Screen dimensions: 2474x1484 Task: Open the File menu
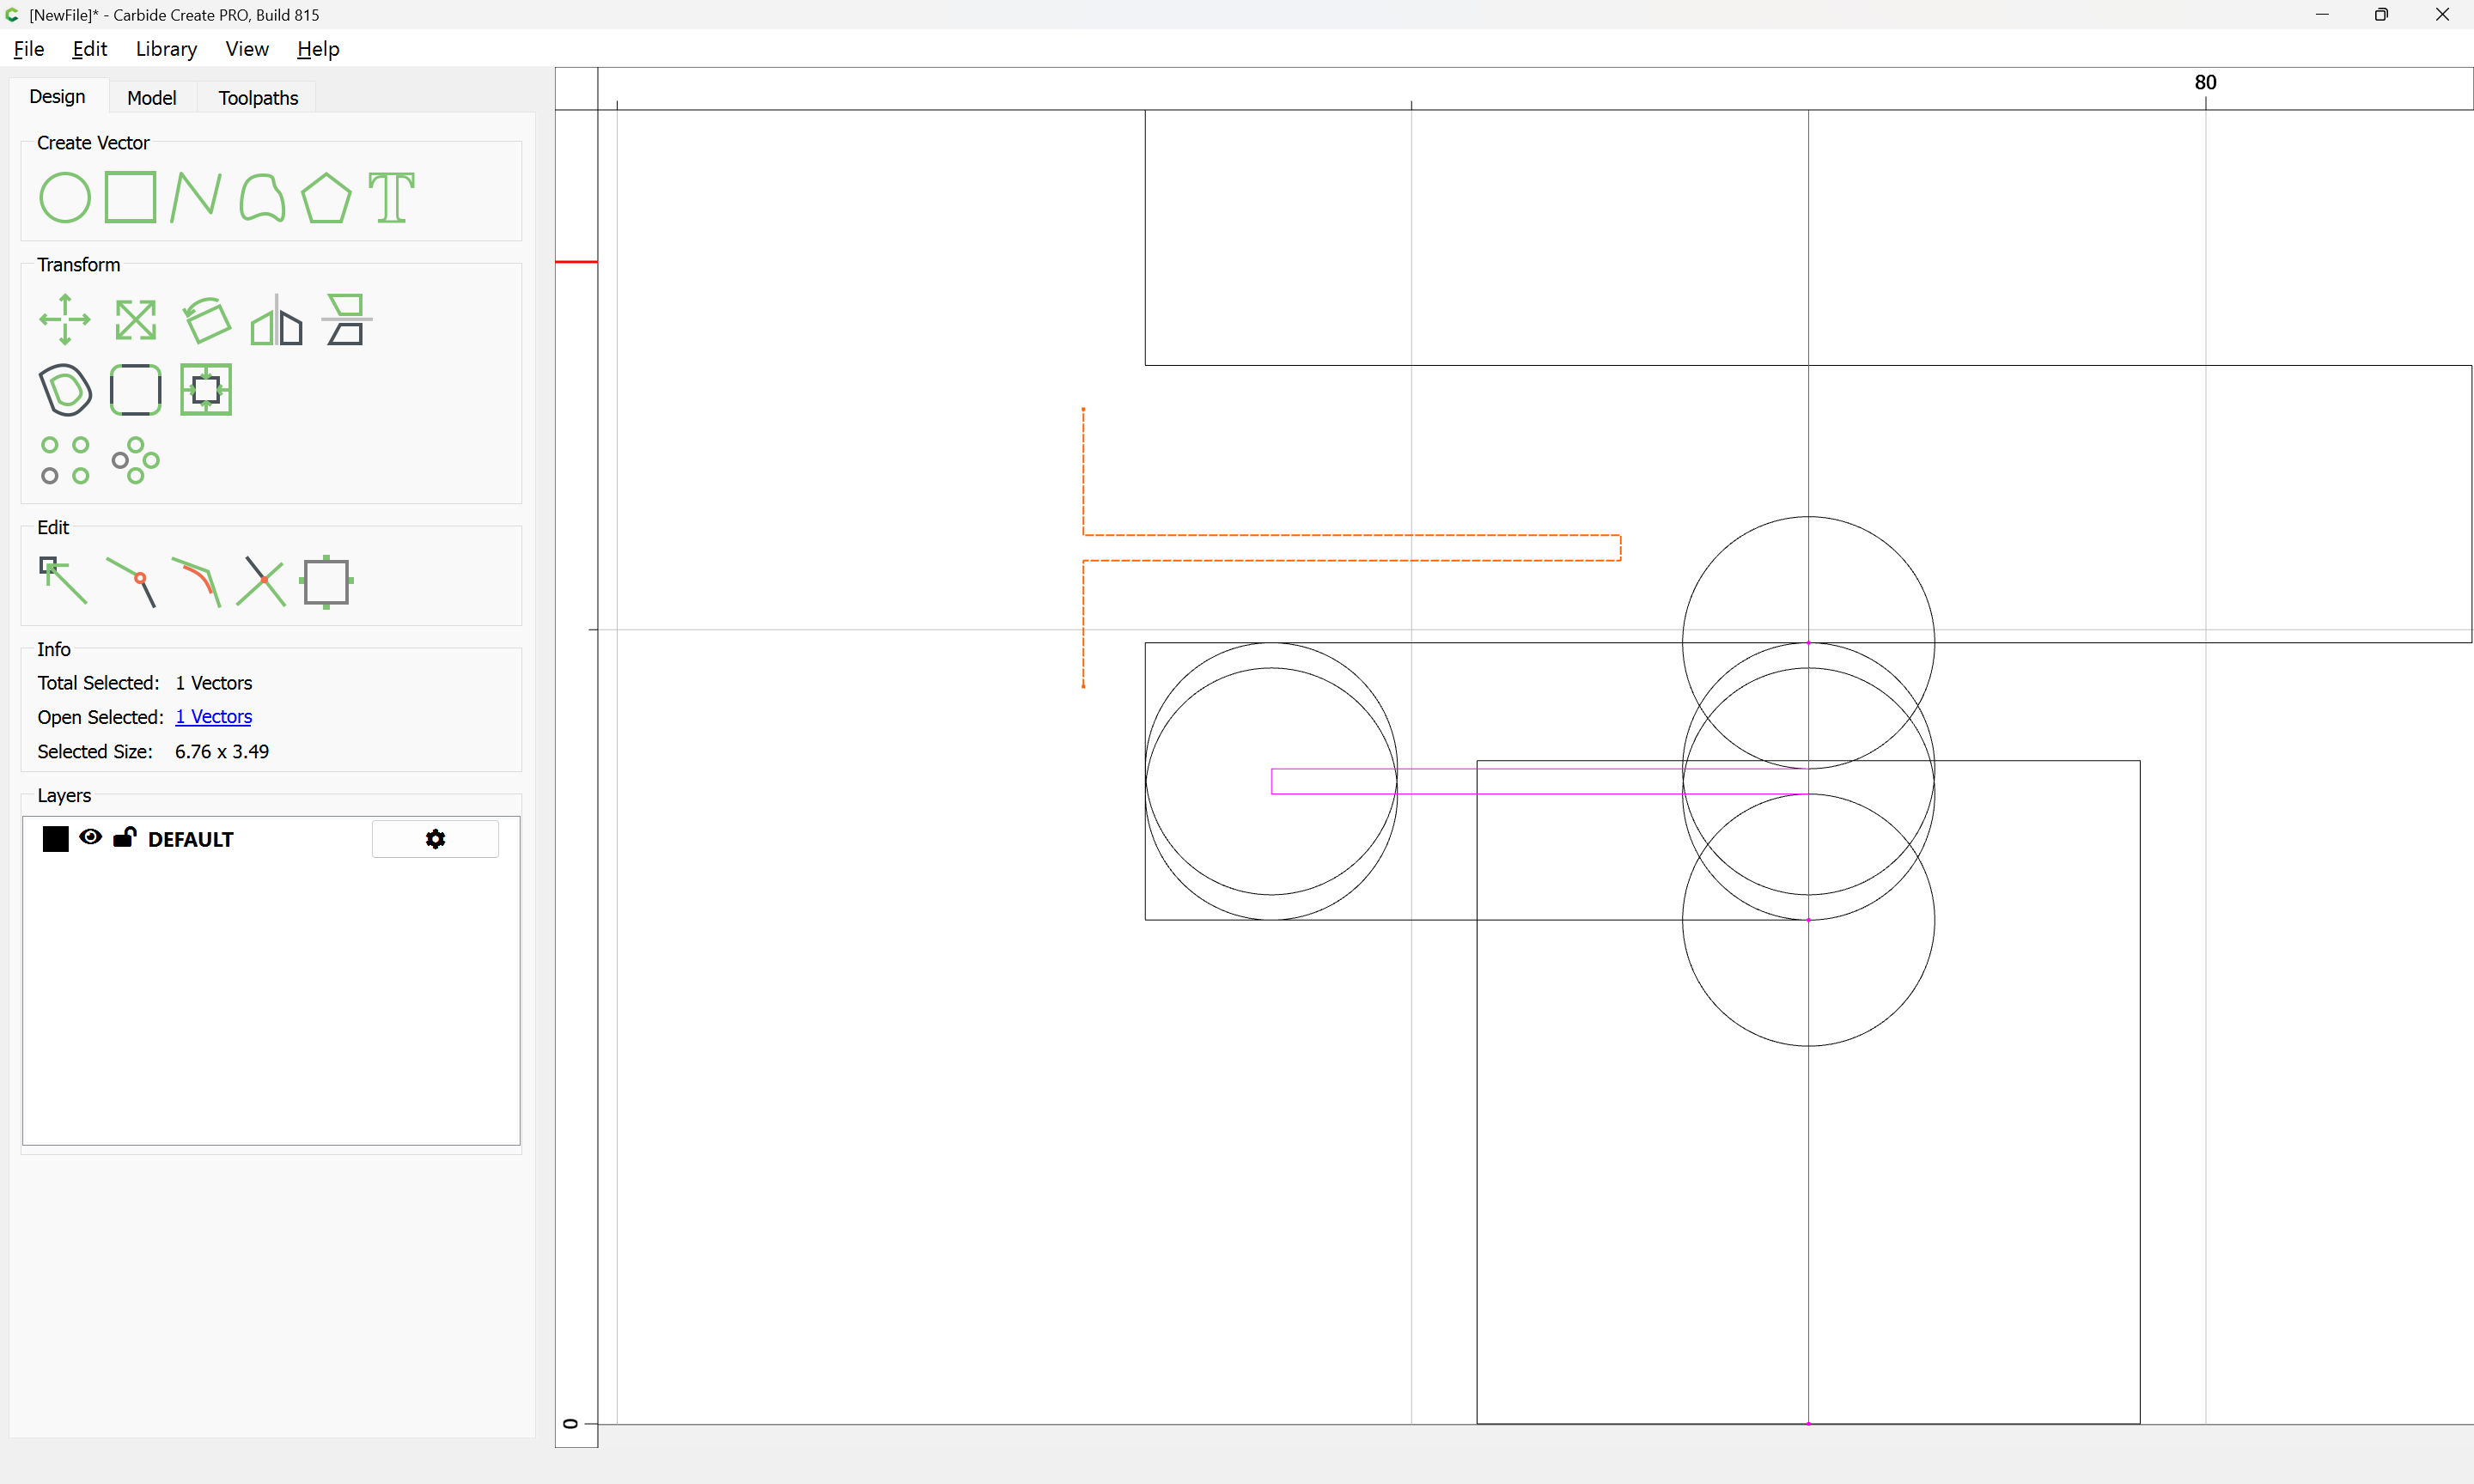click(29, 49)
